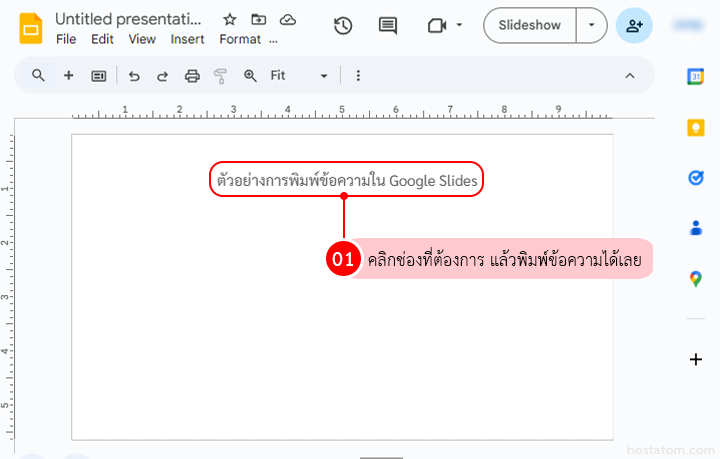Open version history clock icon
This screenshot has width=720, height=459.
pyautogui.click(x=343, y=26)
